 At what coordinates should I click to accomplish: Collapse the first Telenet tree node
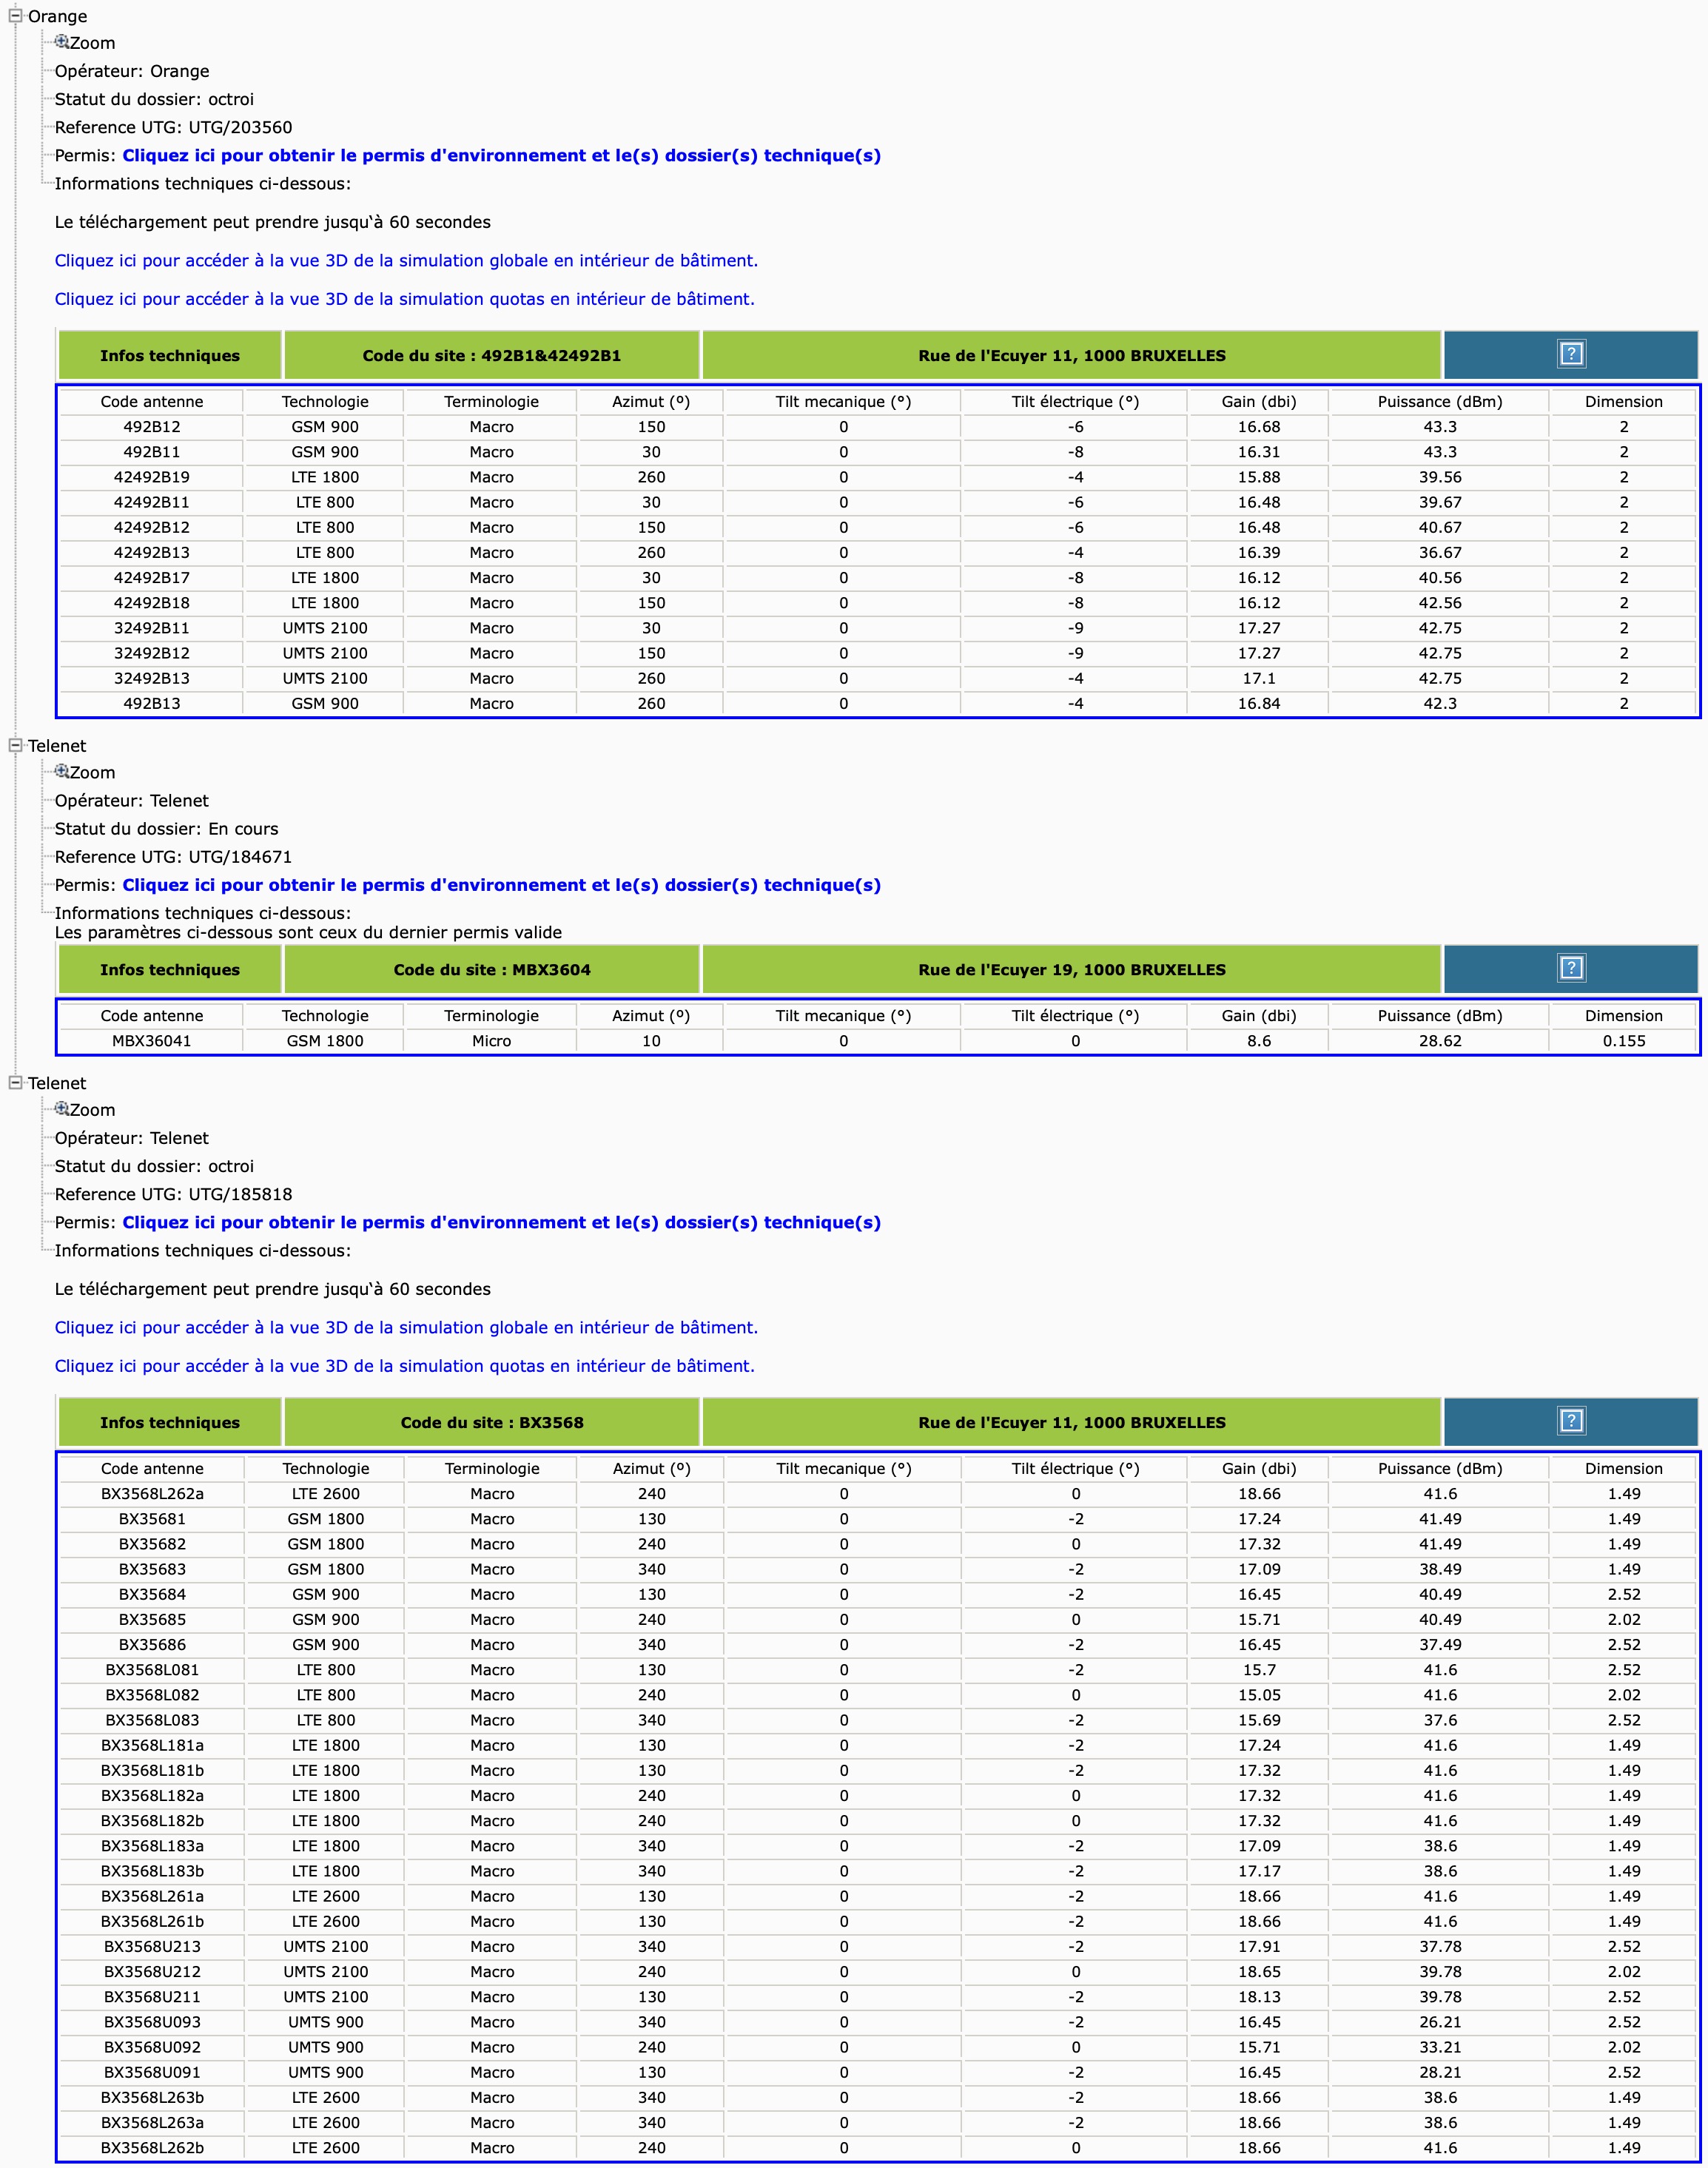pyautogui.click(x=15, y=745)
